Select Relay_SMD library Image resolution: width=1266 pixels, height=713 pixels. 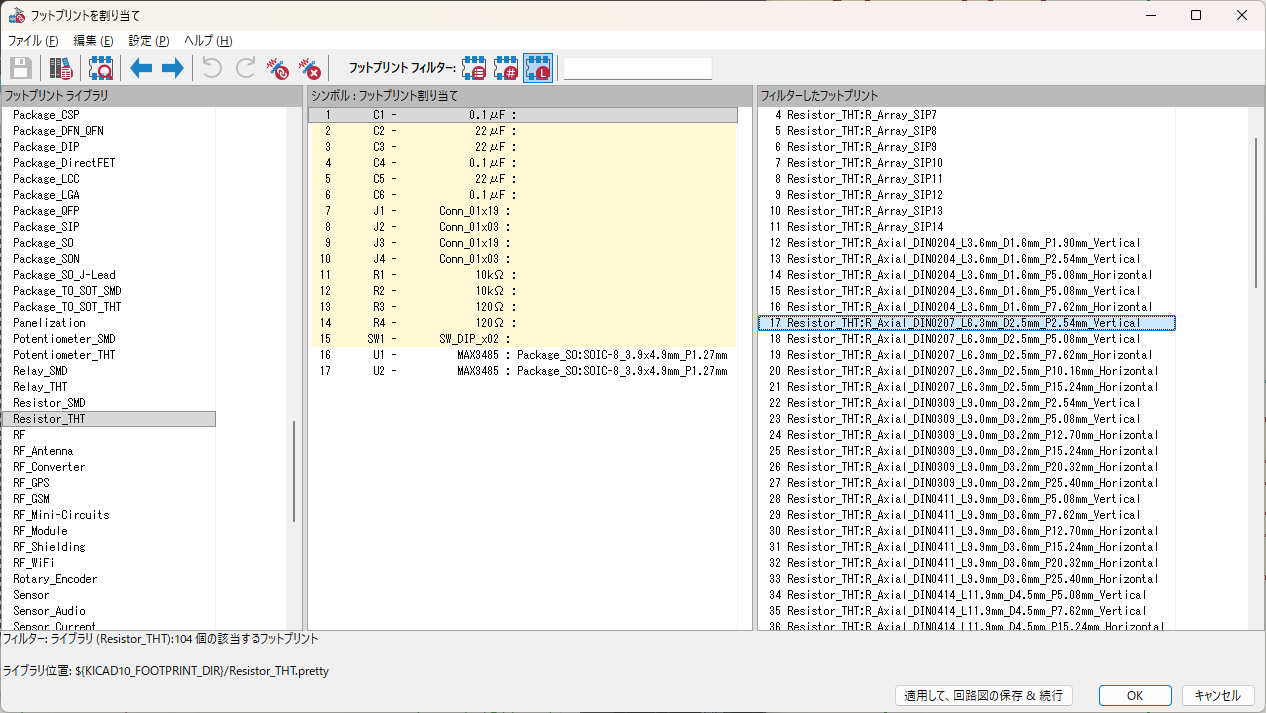pos(108,371)
